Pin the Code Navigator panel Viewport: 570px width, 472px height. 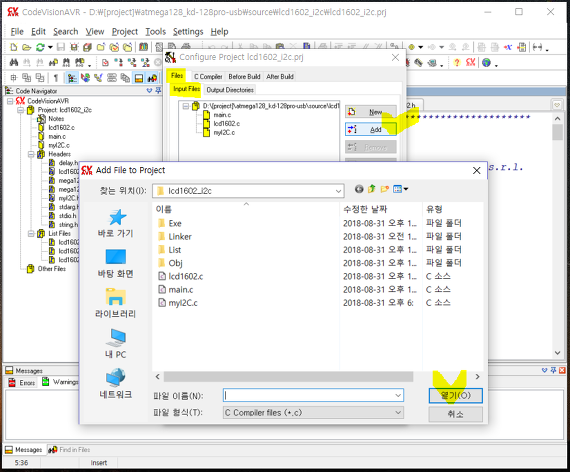pyautogui.click(x=158, y=91)
